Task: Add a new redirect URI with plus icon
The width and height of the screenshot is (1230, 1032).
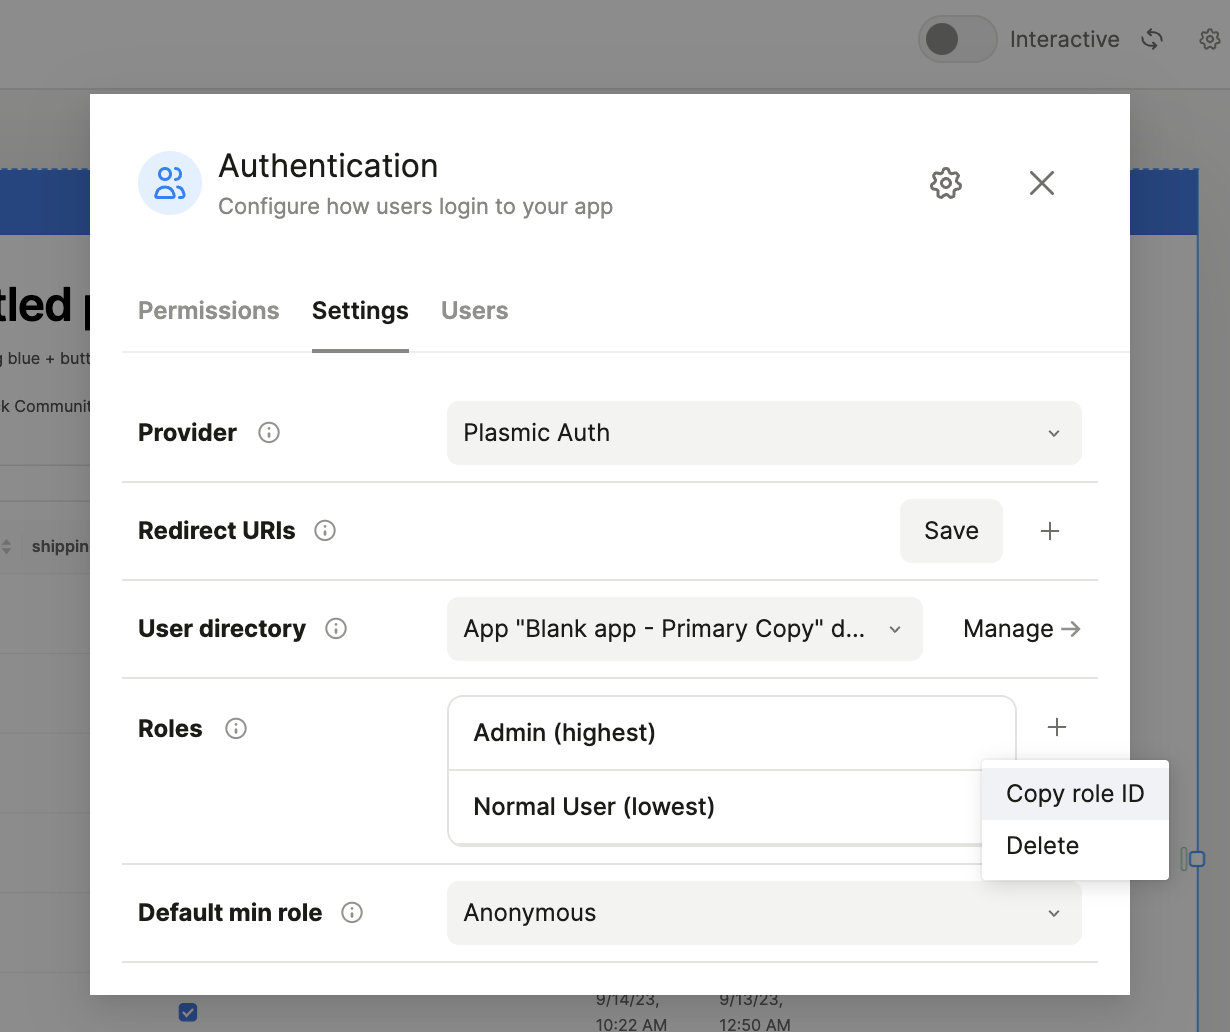Action: pyautogui.click(x=1049, y=531)
